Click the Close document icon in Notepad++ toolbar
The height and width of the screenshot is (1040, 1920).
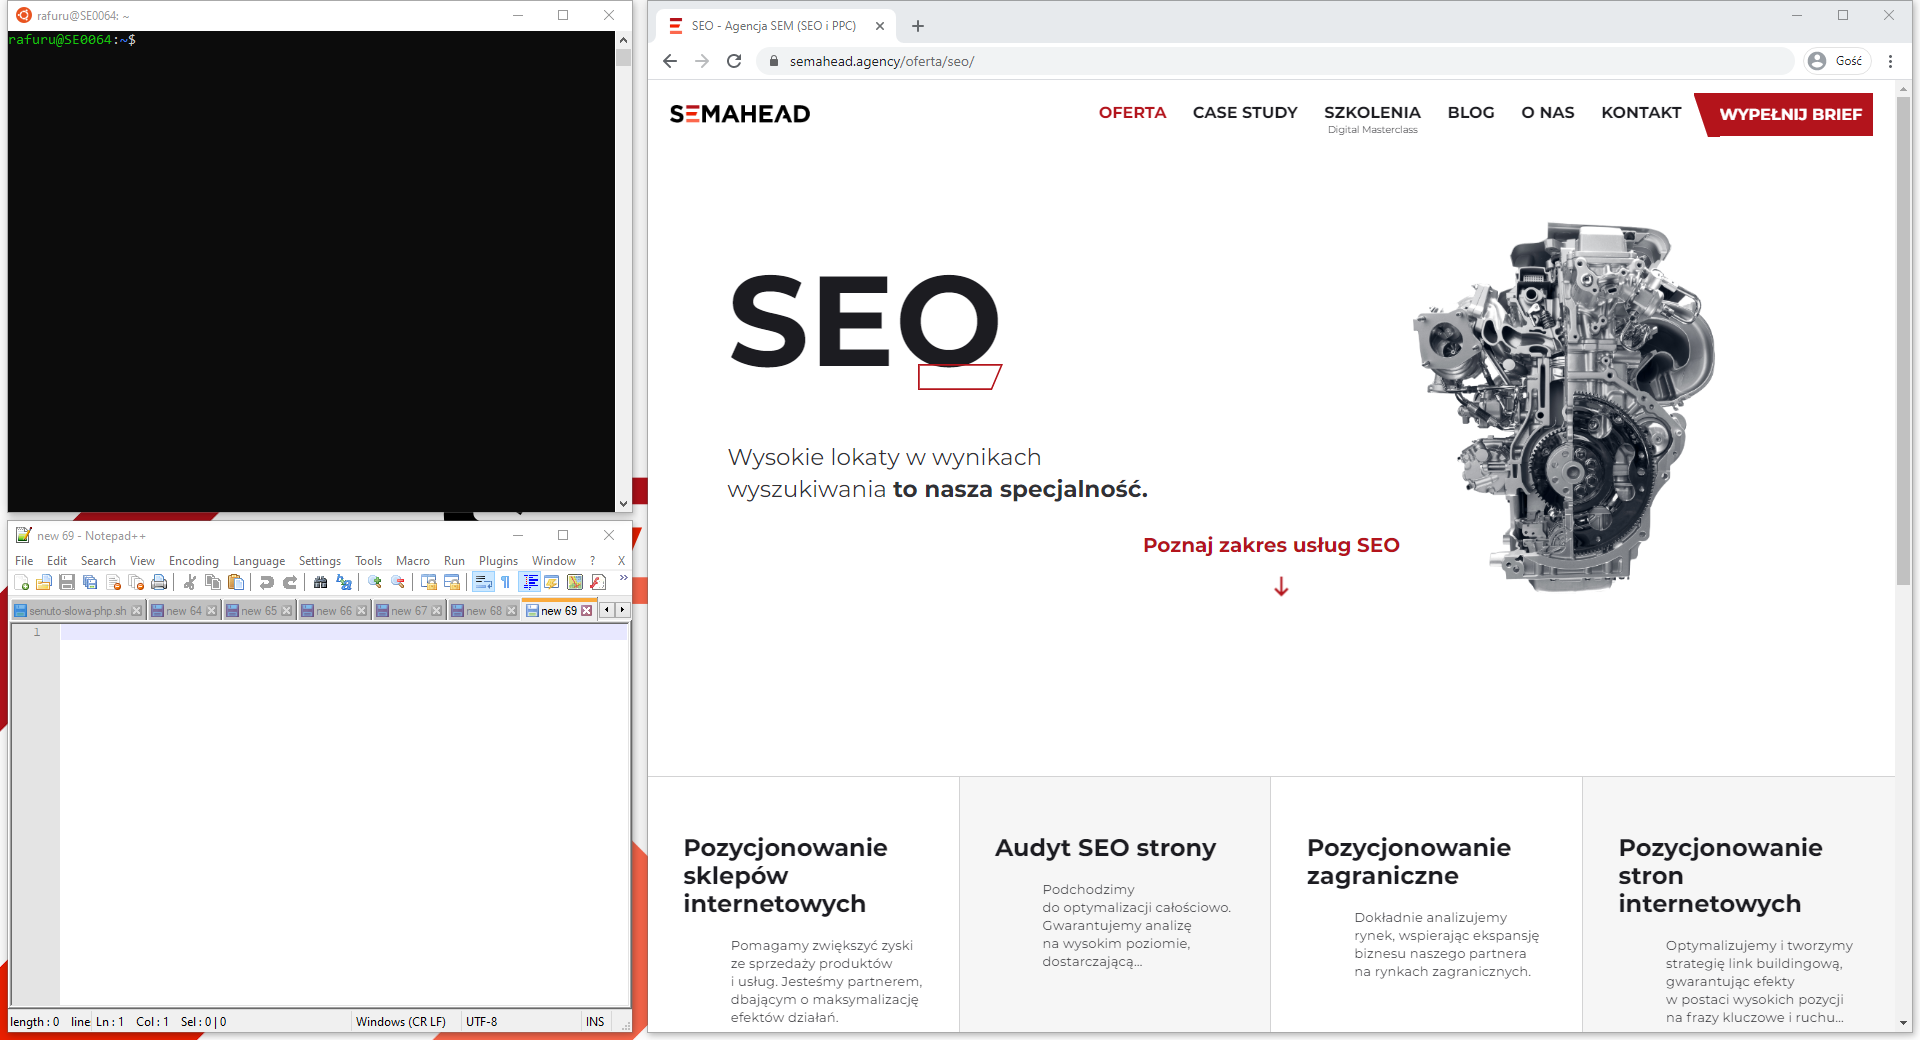coord(113,582)
